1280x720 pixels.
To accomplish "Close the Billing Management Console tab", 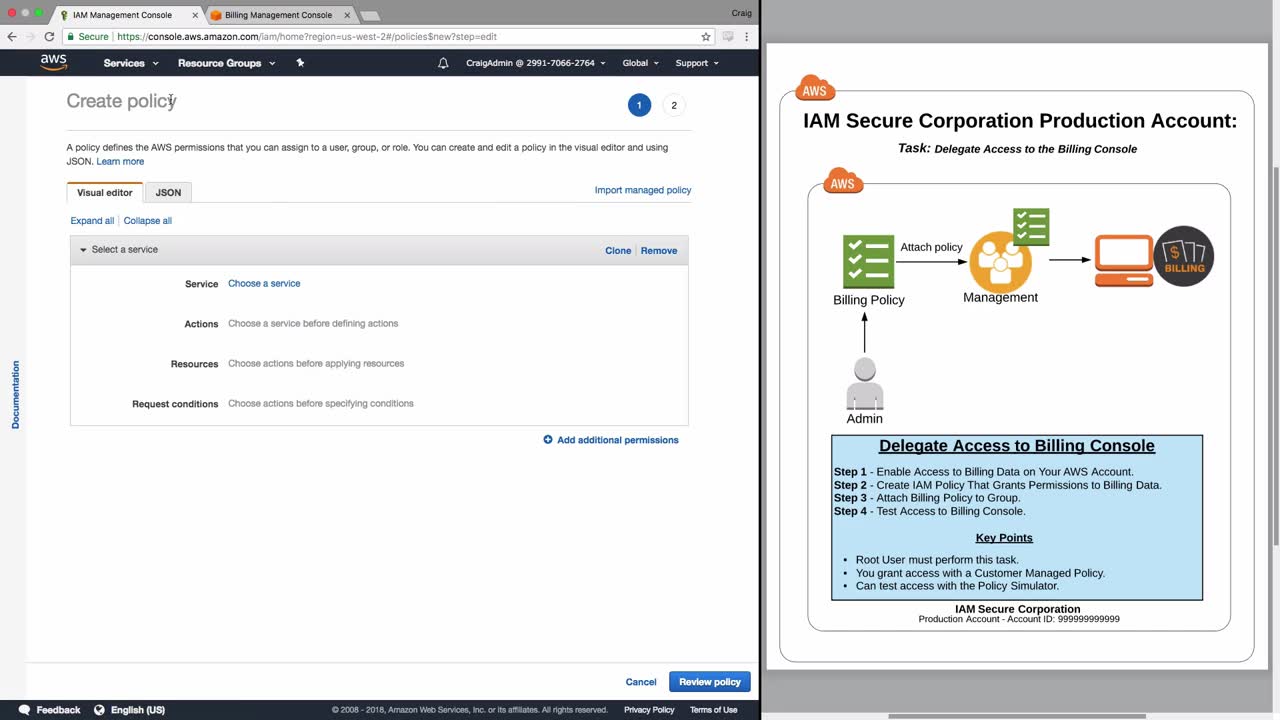I will click(347, 15).
